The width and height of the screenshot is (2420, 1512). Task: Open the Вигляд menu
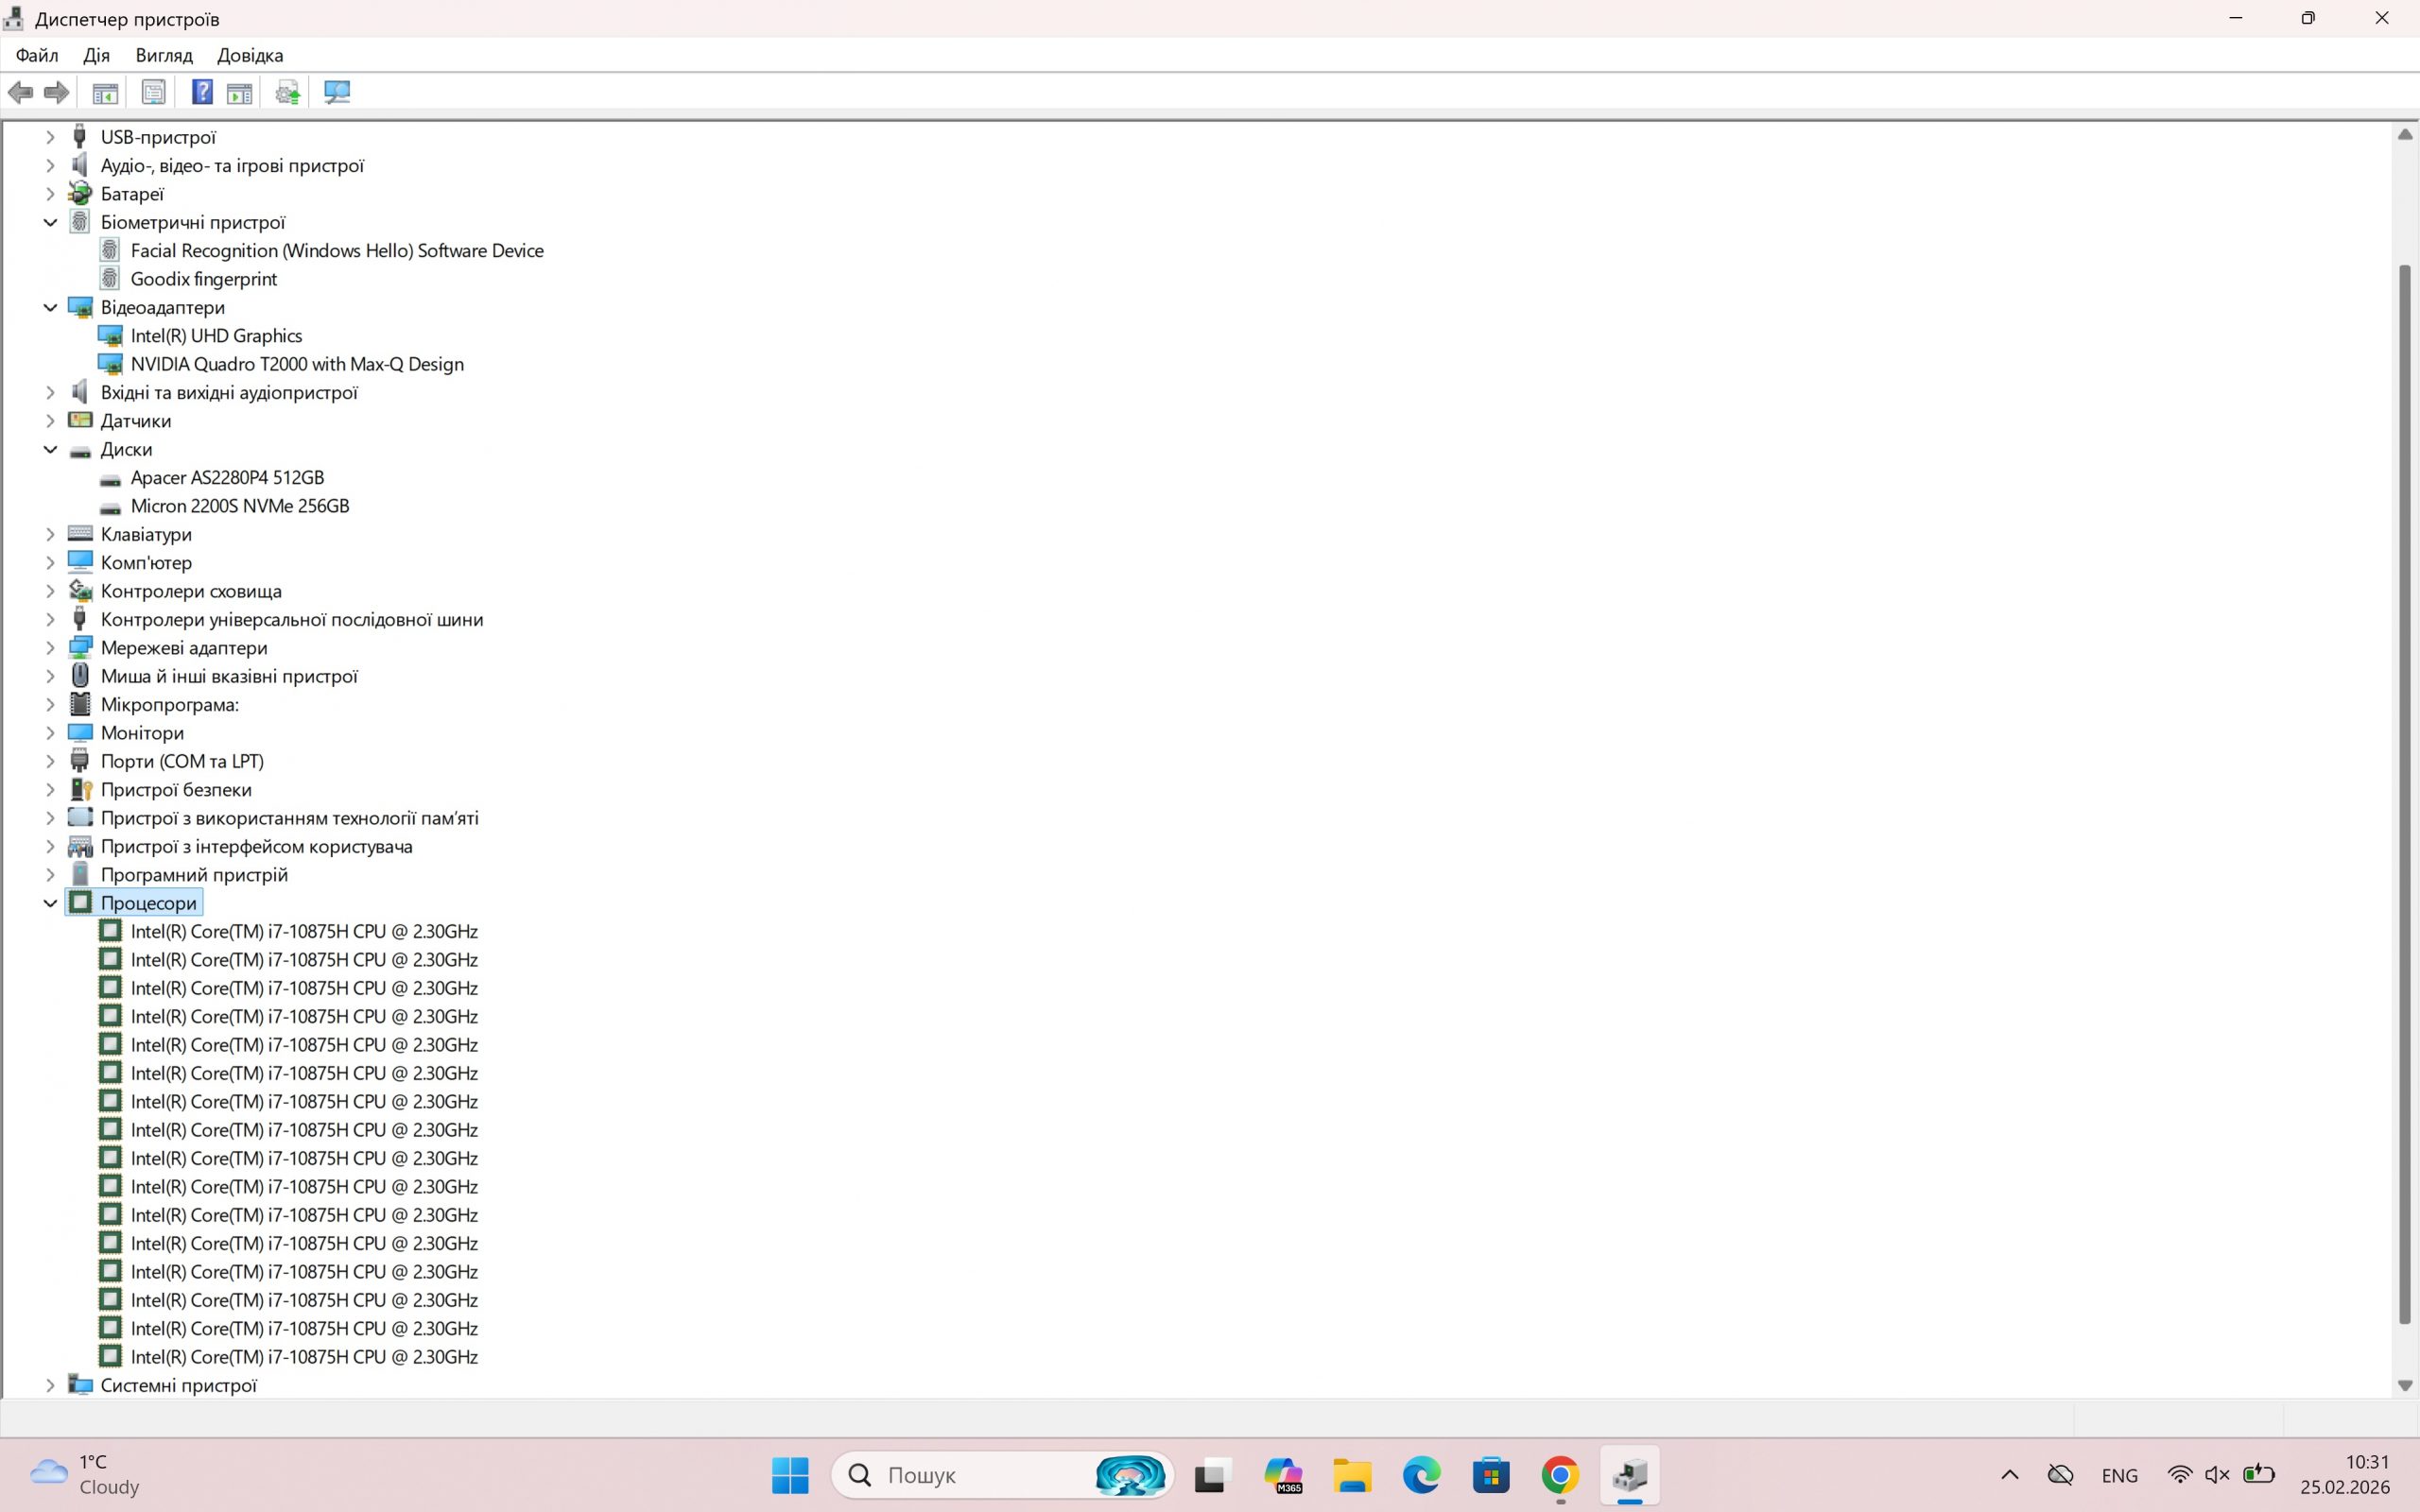point(164,55)
